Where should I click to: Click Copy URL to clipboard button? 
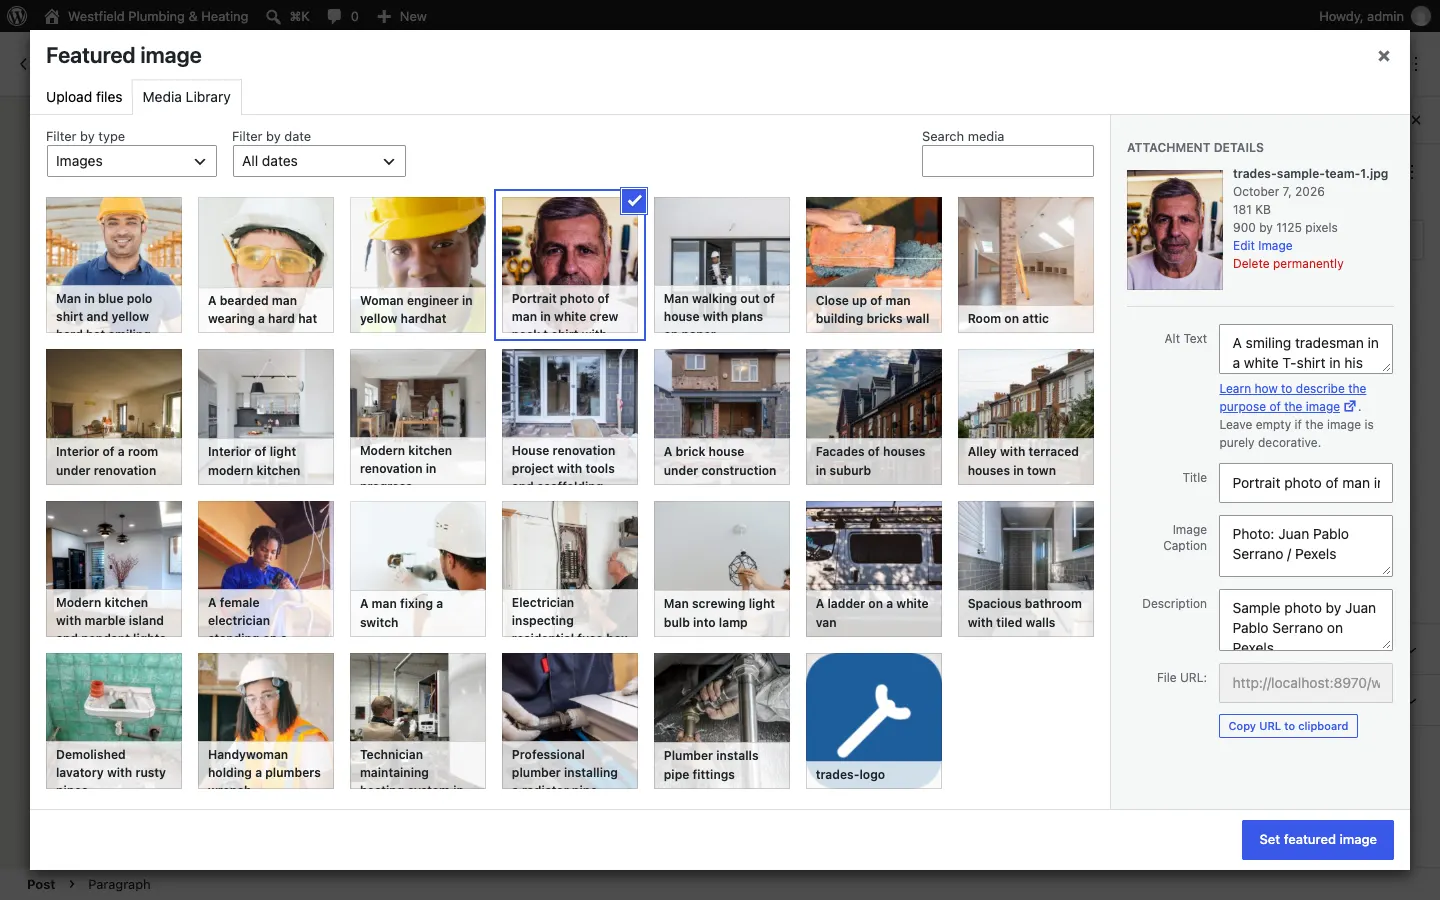click(1288, 726)
